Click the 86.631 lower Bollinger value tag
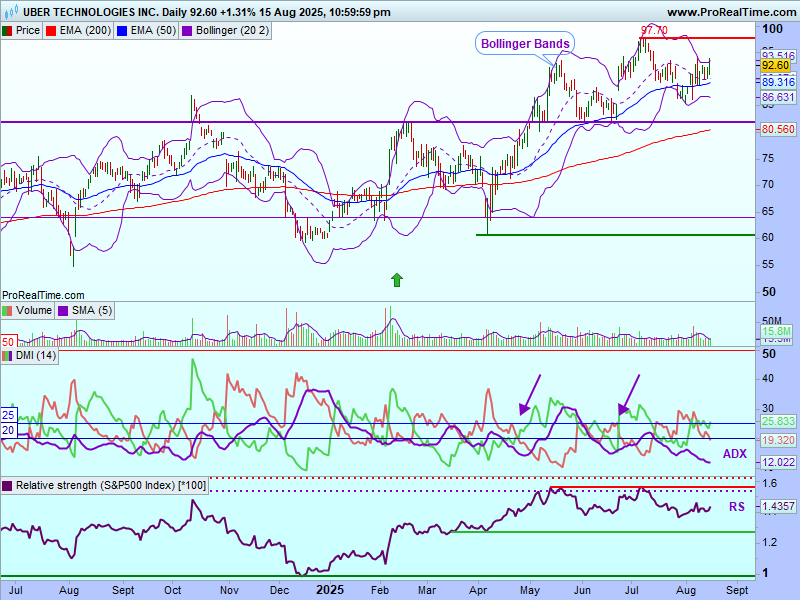 [778, 97]
